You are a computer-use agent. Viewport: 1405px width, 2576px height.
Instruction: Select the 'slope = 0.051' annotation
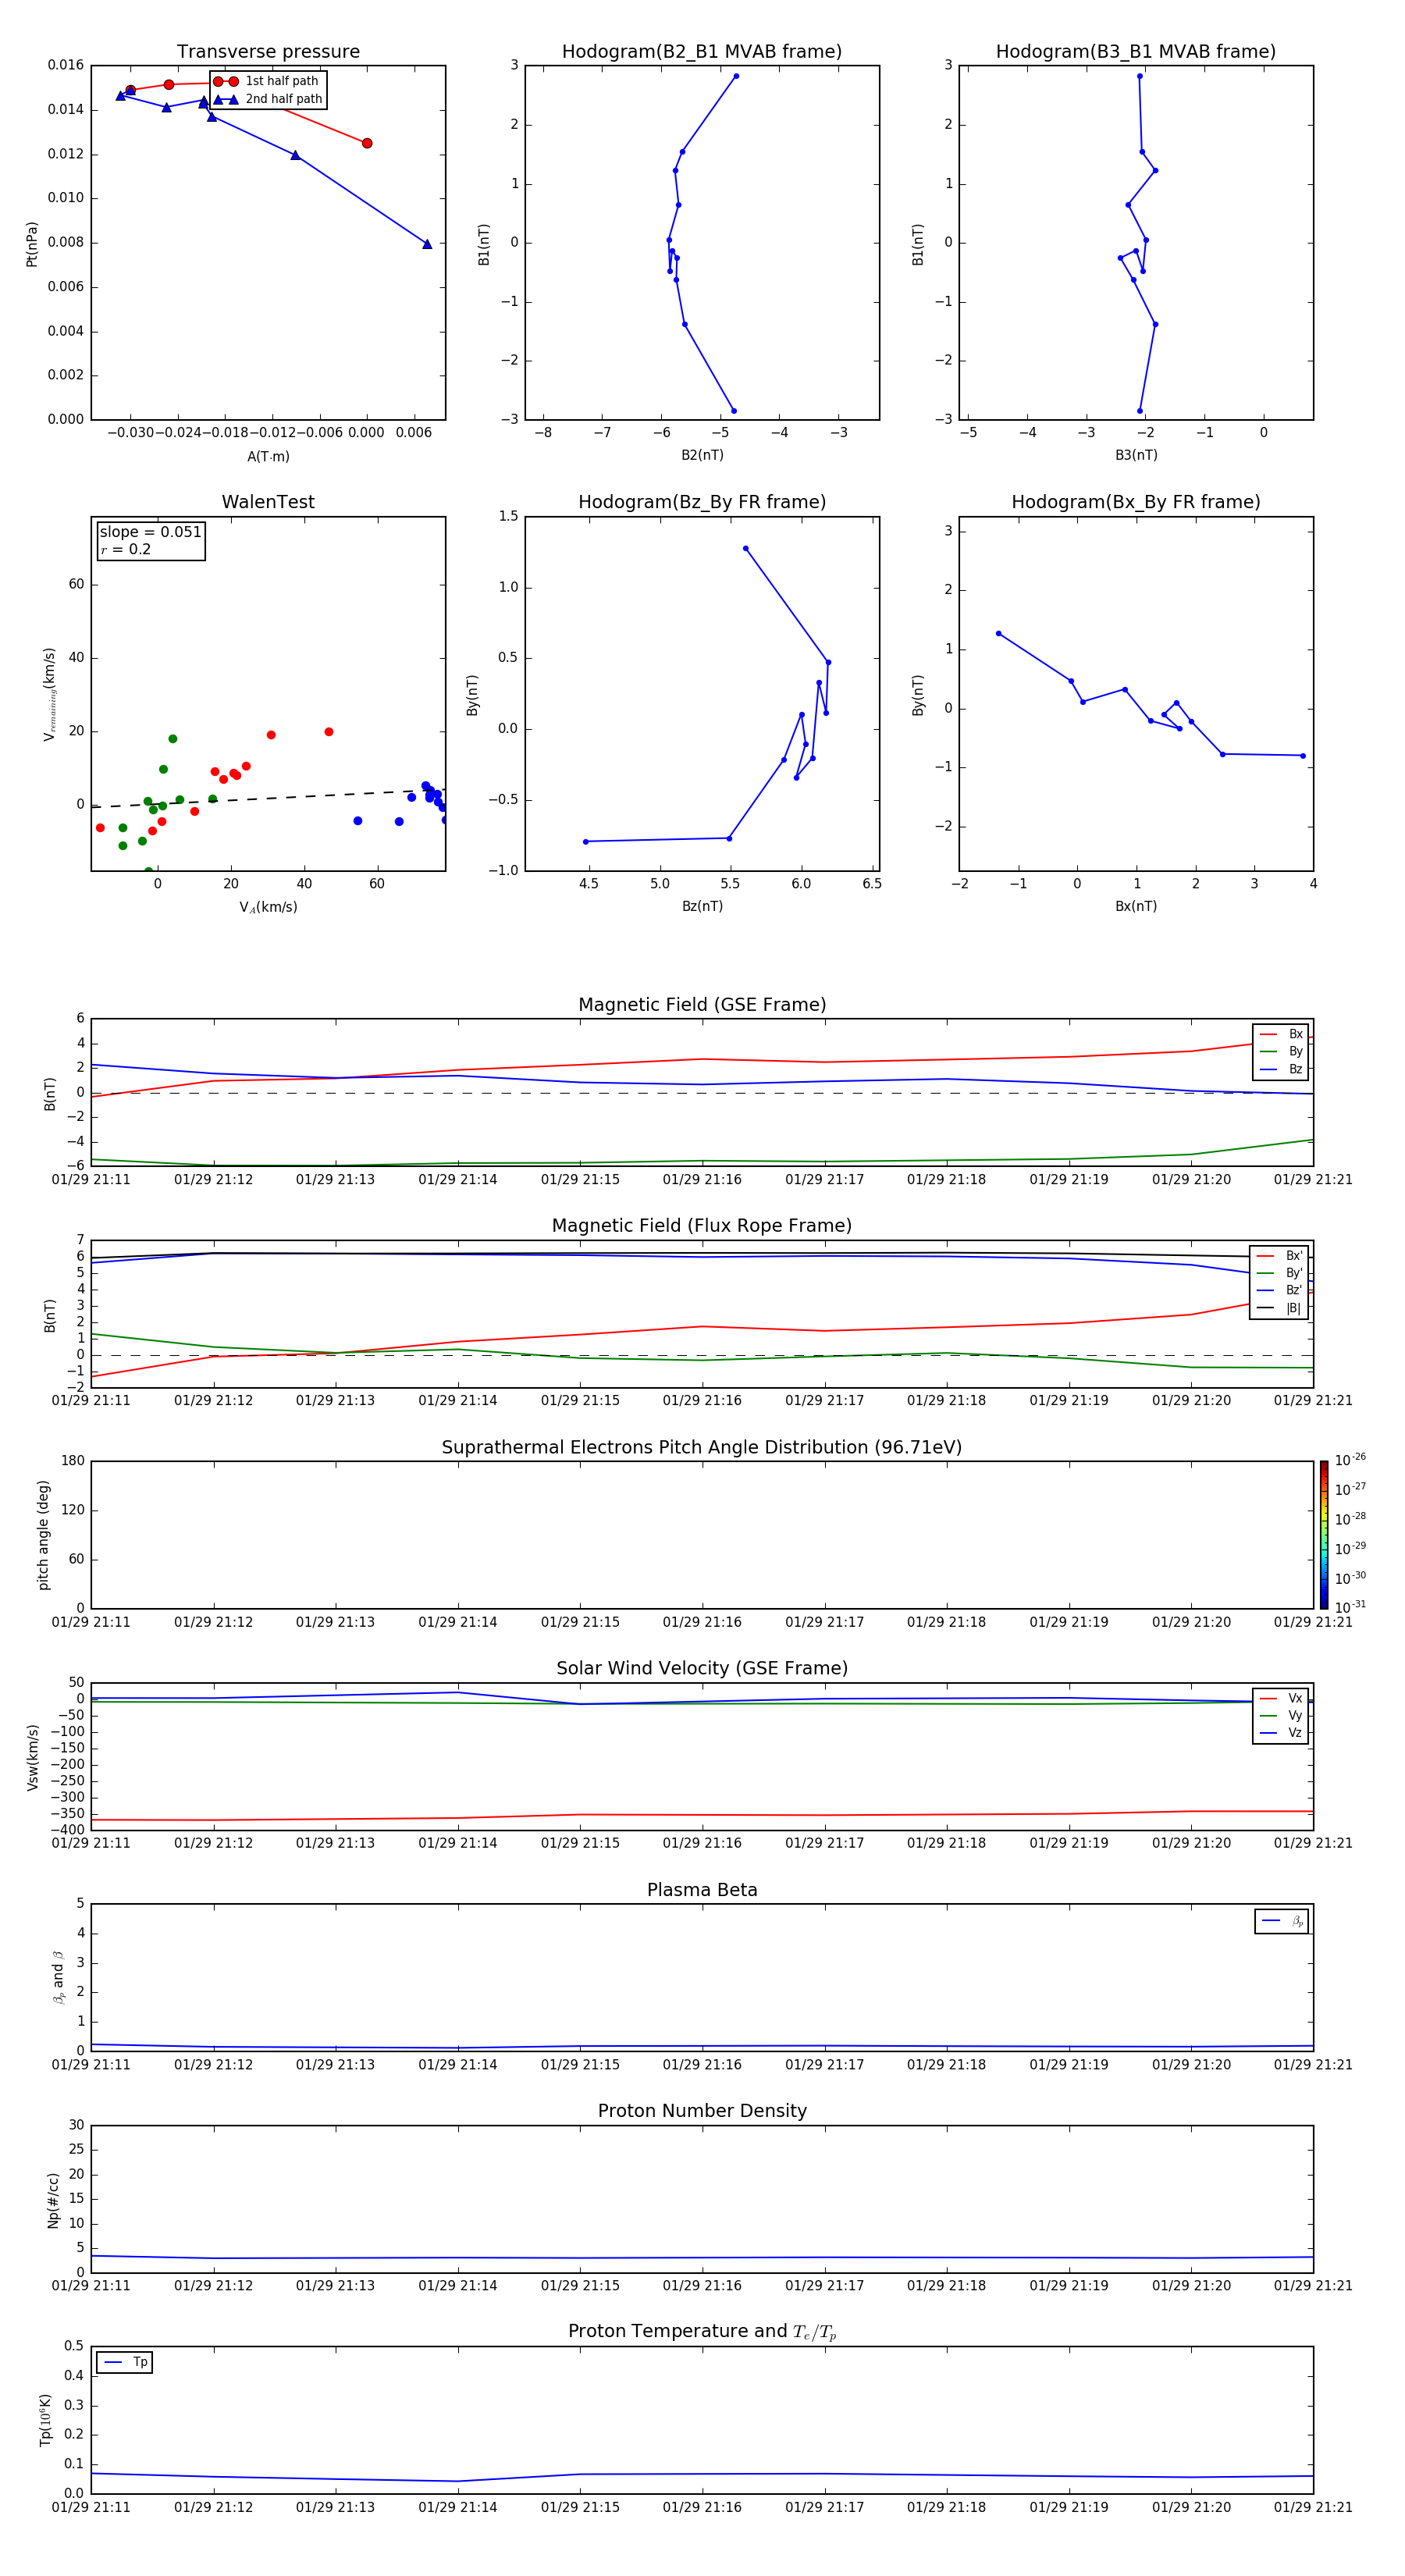(x=150, y=532)
